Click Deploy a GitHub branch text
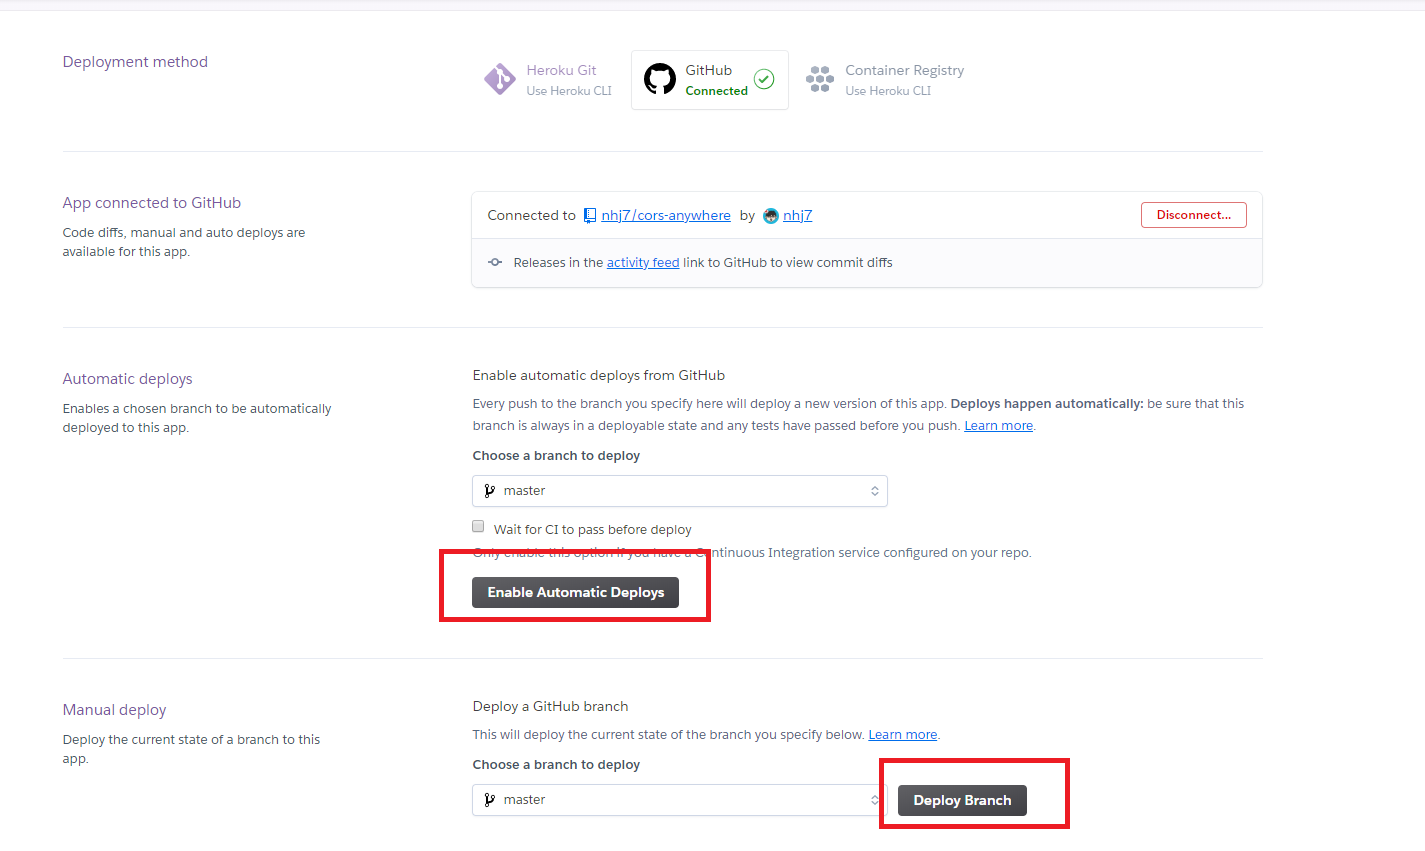 click(551, 706)
